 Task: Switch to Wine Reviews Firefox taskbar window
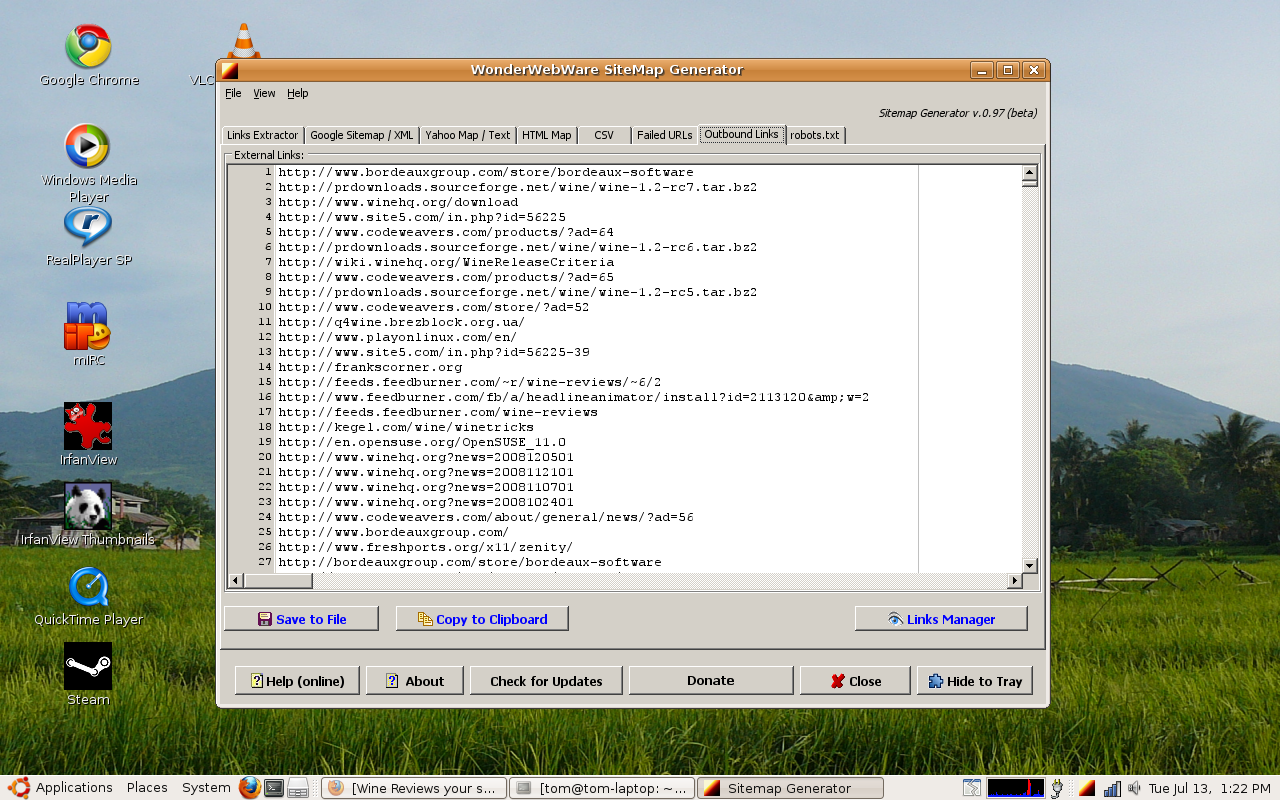pos(413,788)
